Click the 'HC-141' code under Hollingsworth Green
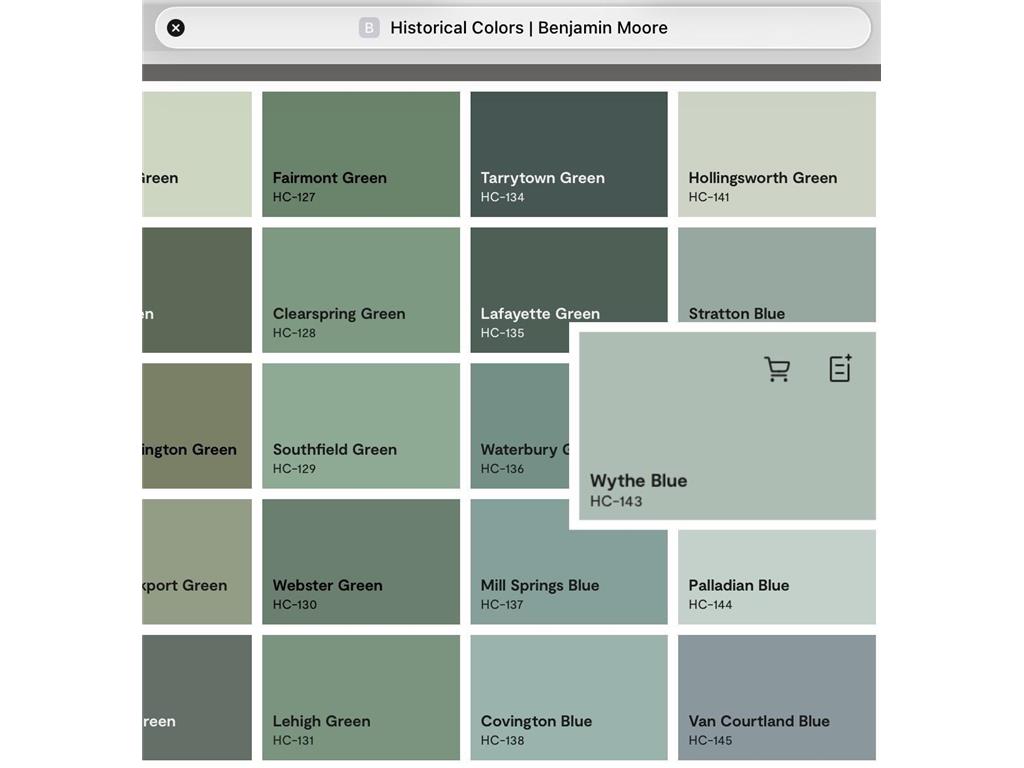Viewport: 1024px width, 768px height. (x=709, y=197)
